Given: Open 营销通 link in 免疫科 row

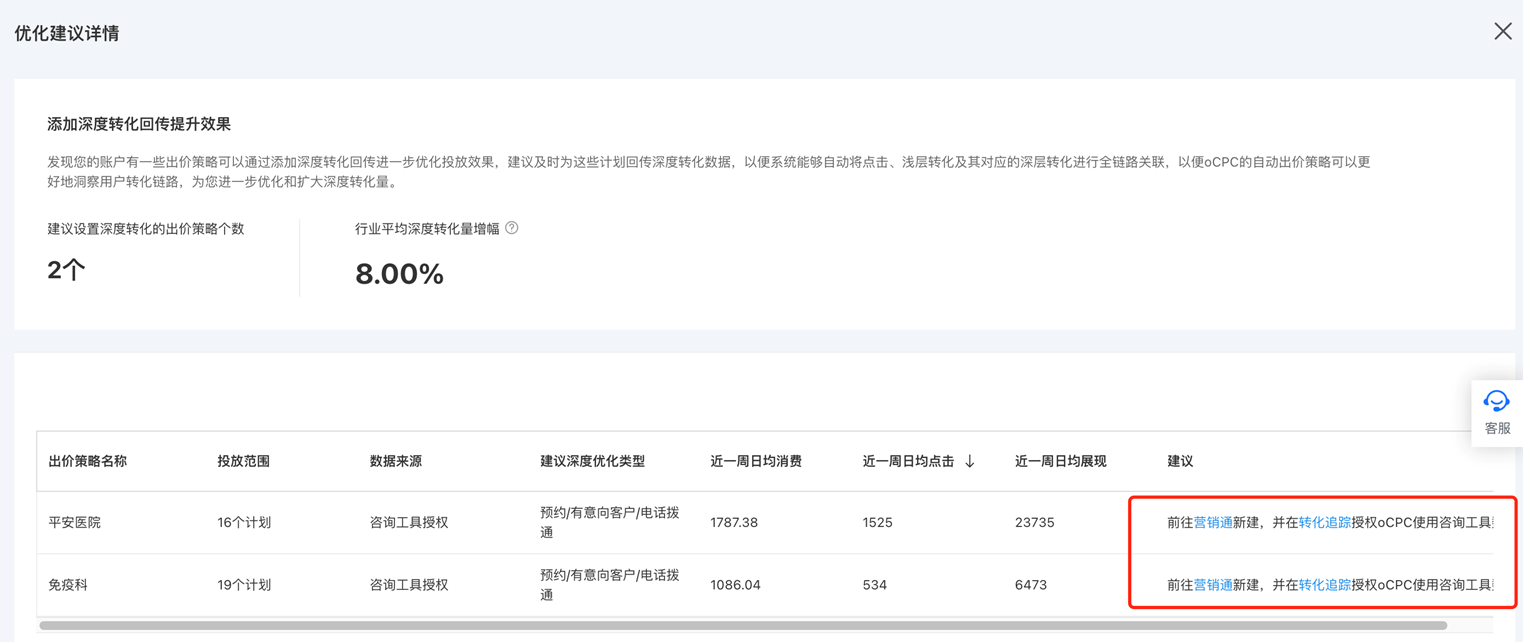Looking at the screenshot, I should tap(1213, 585).
